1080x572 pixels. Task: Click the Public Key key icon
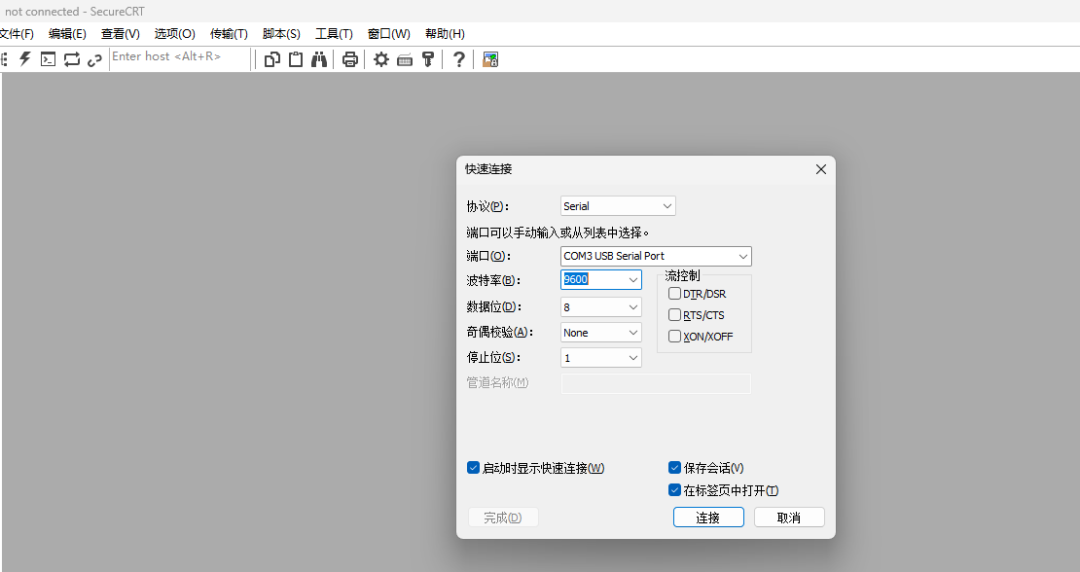coord(428,59)
